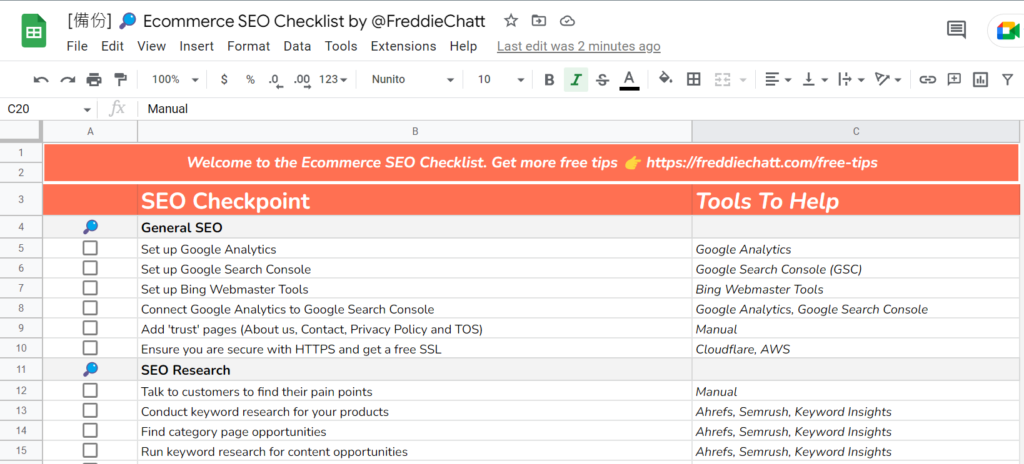Check the cloud save status icon
The image size is (1024, 464).
coord(568,21)
